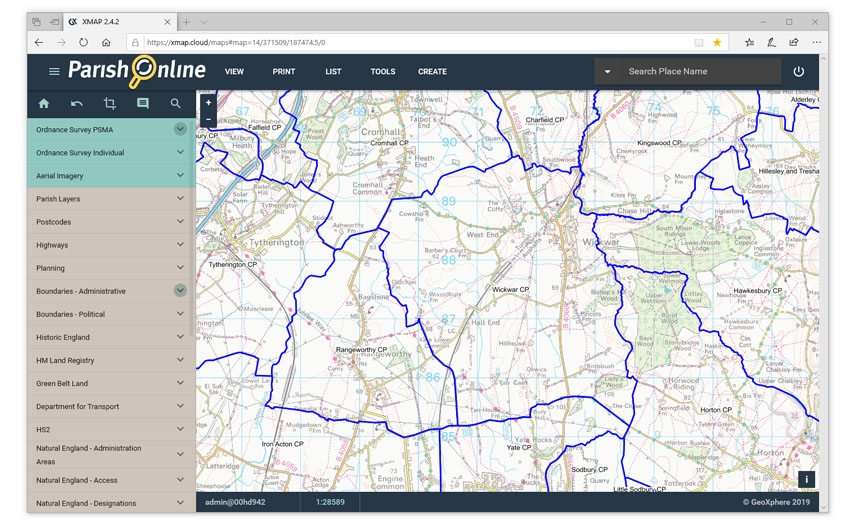Zoom in with the map plus button
Viewport: 850px width, 528px height.
(x=208, y=102)
